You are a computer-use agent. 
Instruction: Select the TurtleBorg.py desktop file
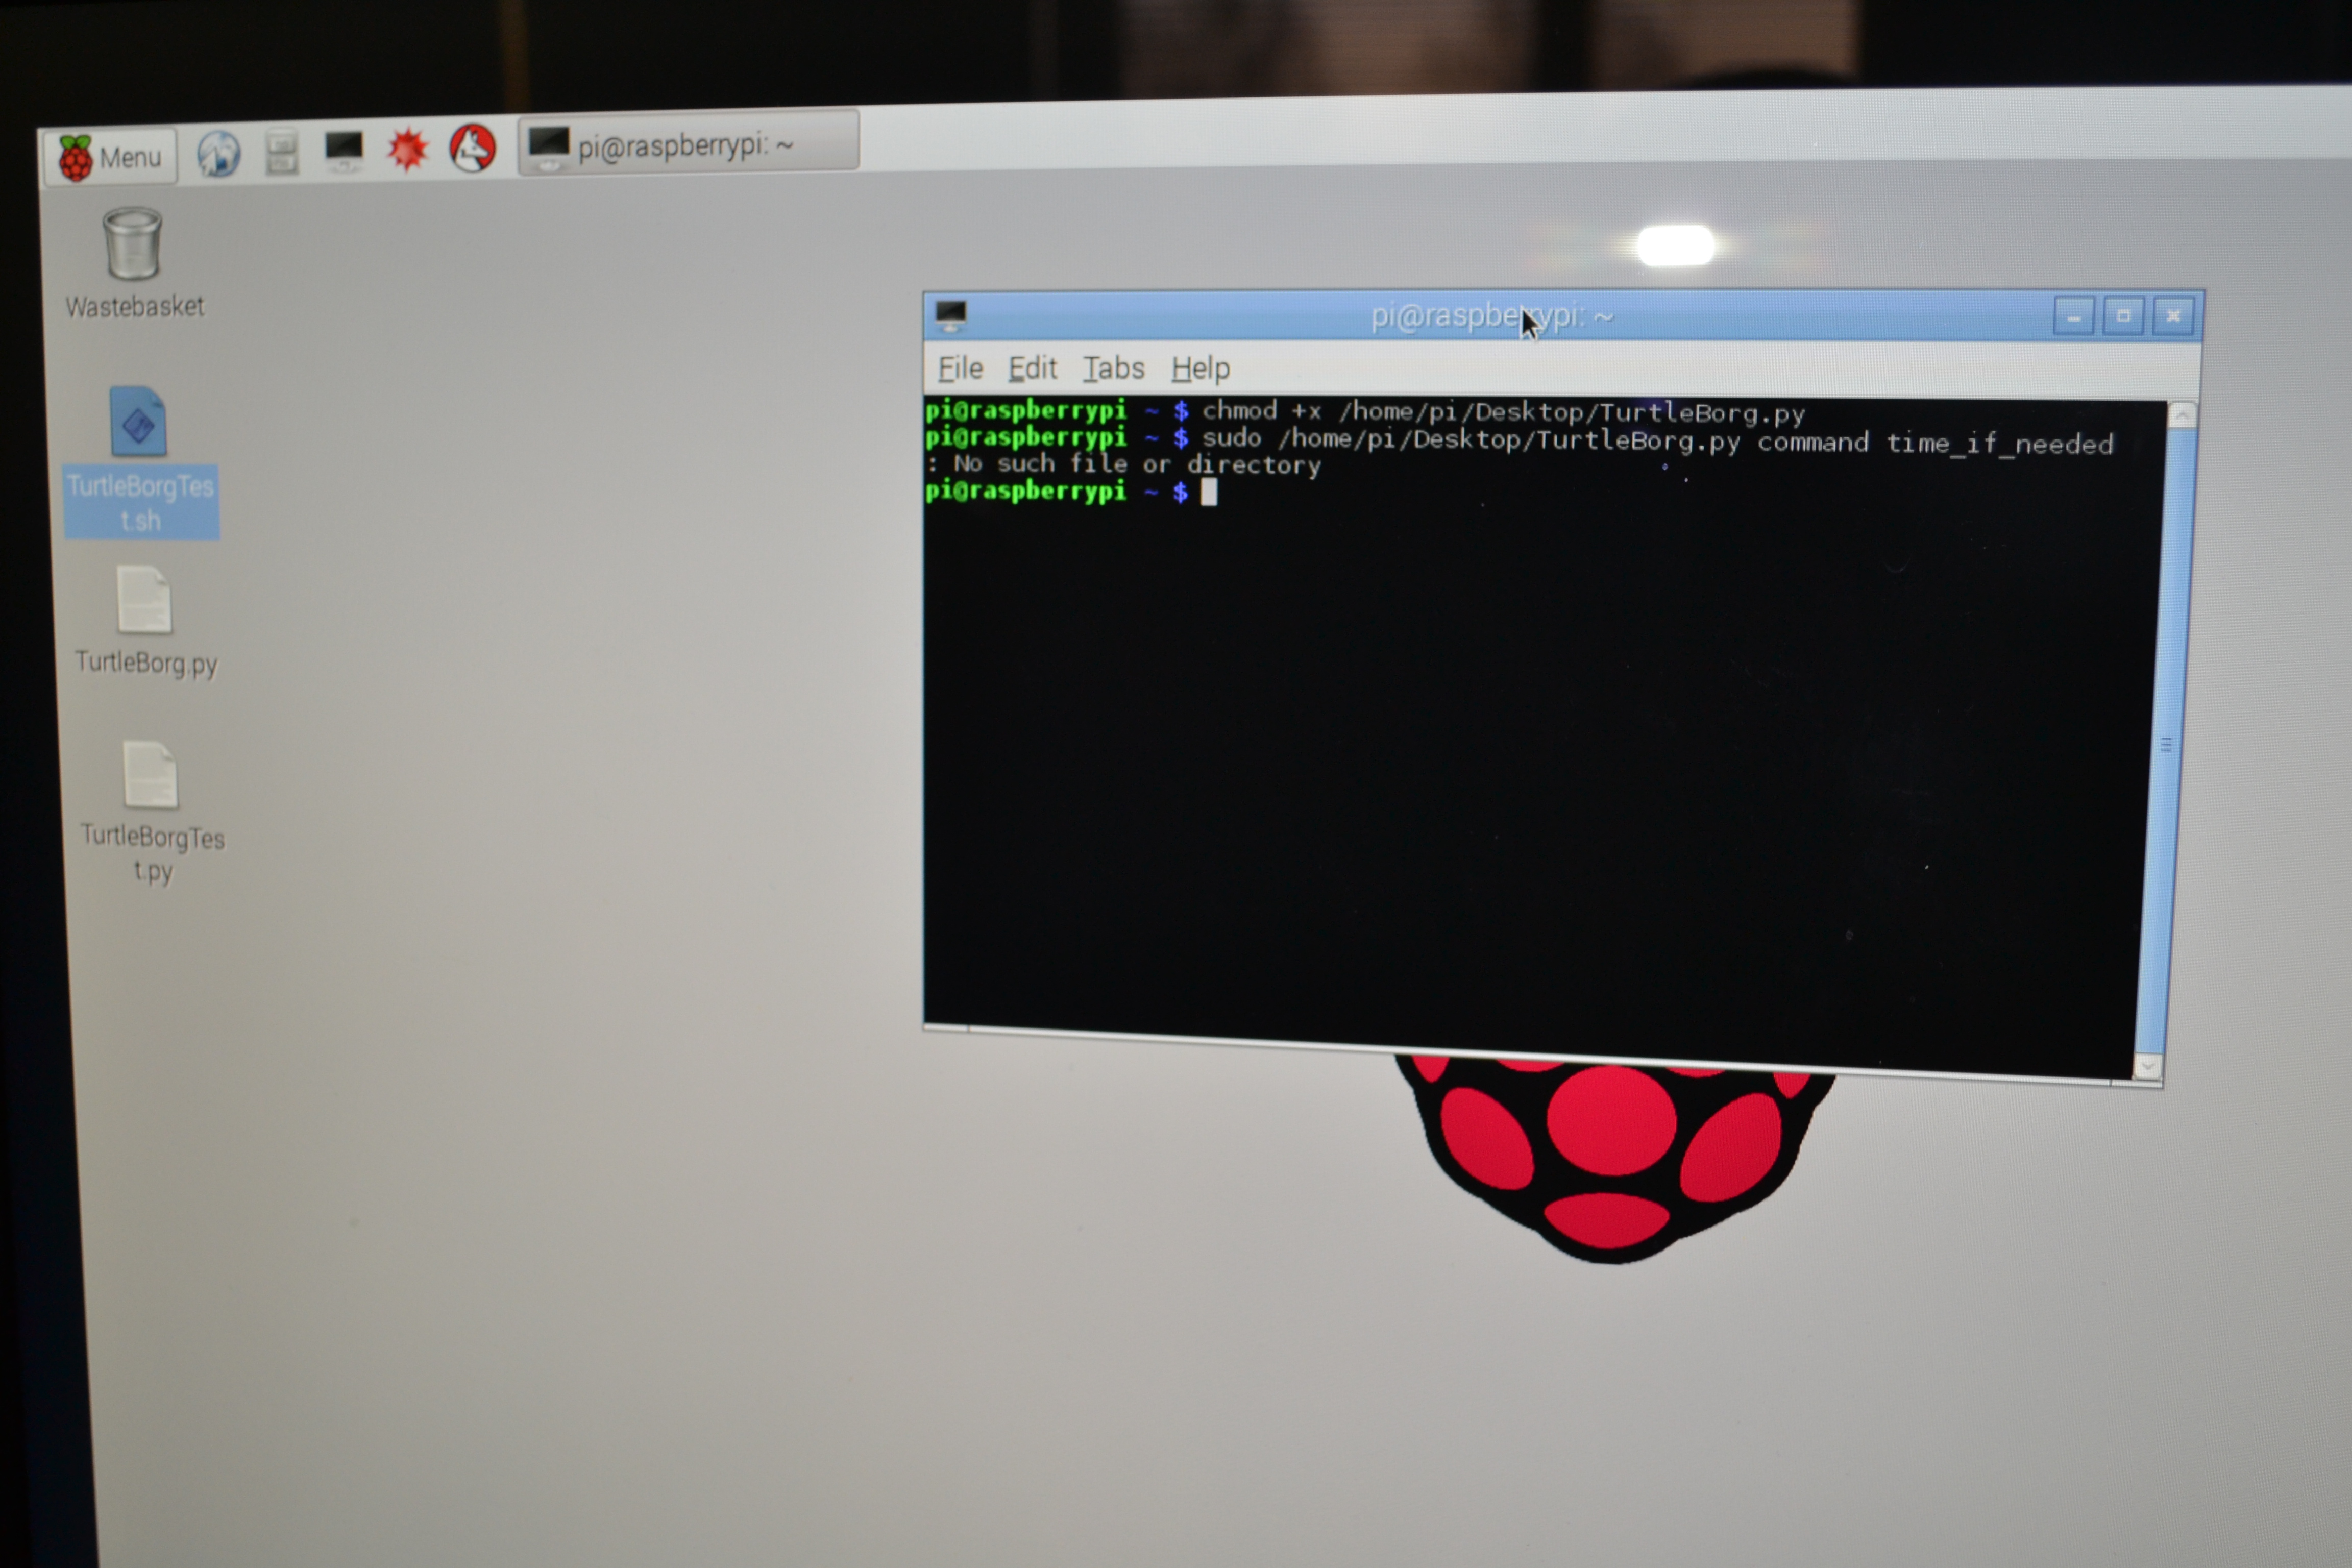pos(145,600)
